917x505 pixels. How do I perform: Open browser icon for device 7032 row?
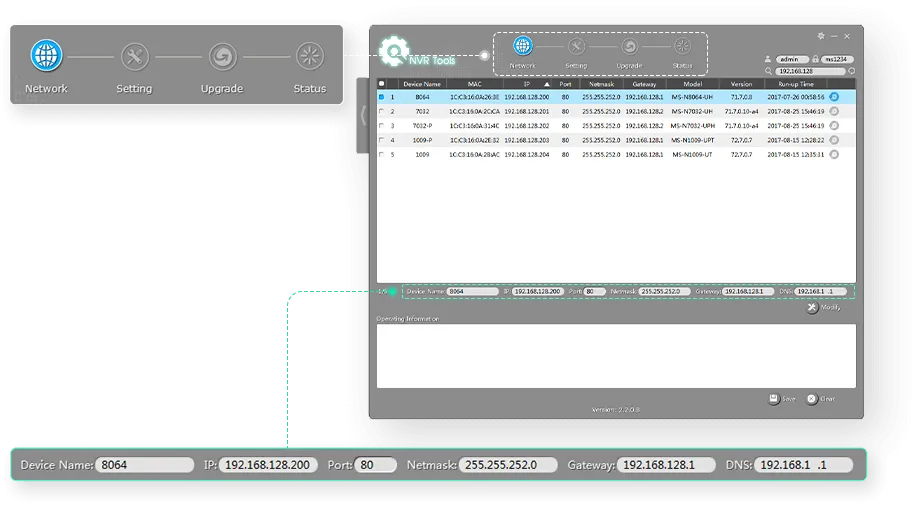pyautogui.click(x=835, y=111)
